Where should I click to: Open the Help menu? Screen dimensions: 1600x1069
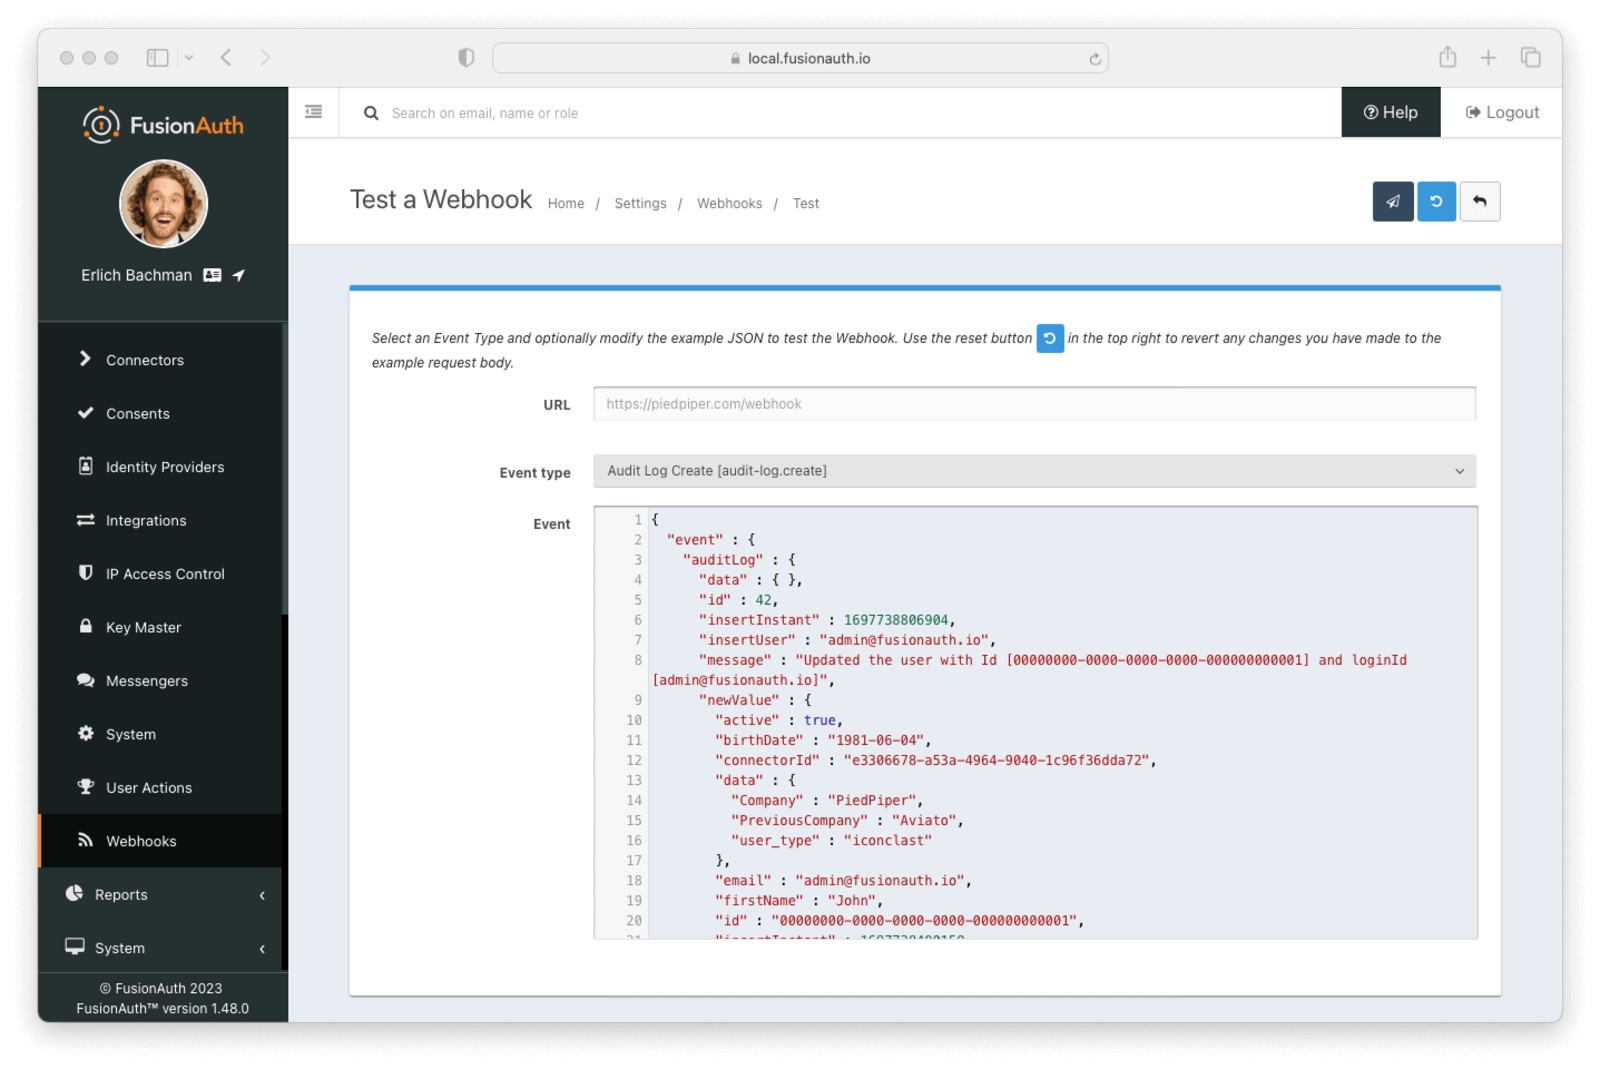[1390, 112]
